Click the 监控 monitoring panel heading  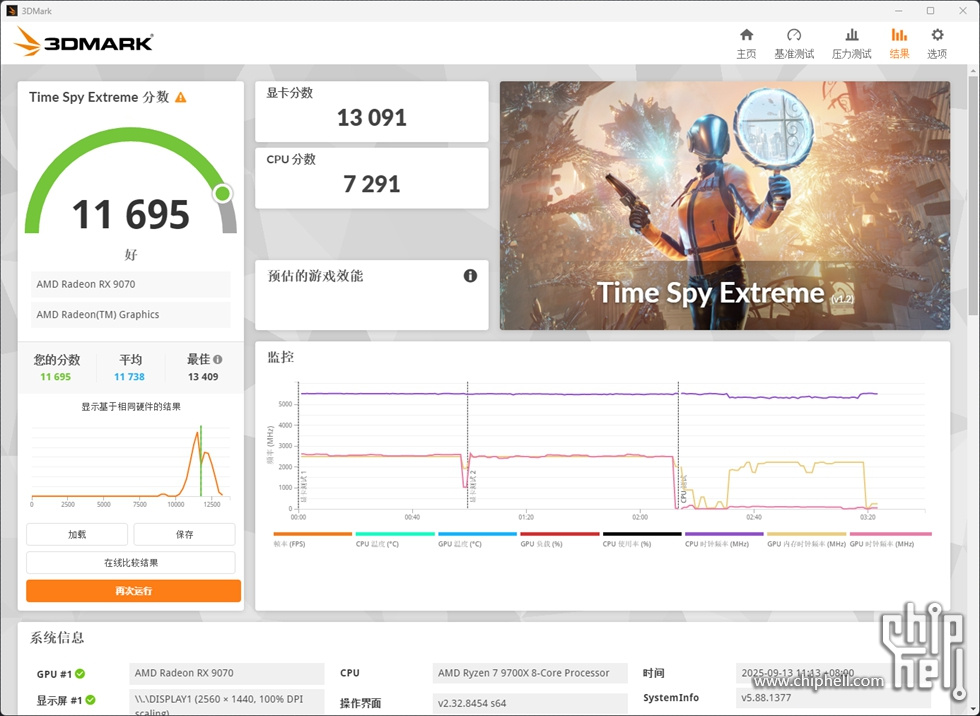coord(281,357)
